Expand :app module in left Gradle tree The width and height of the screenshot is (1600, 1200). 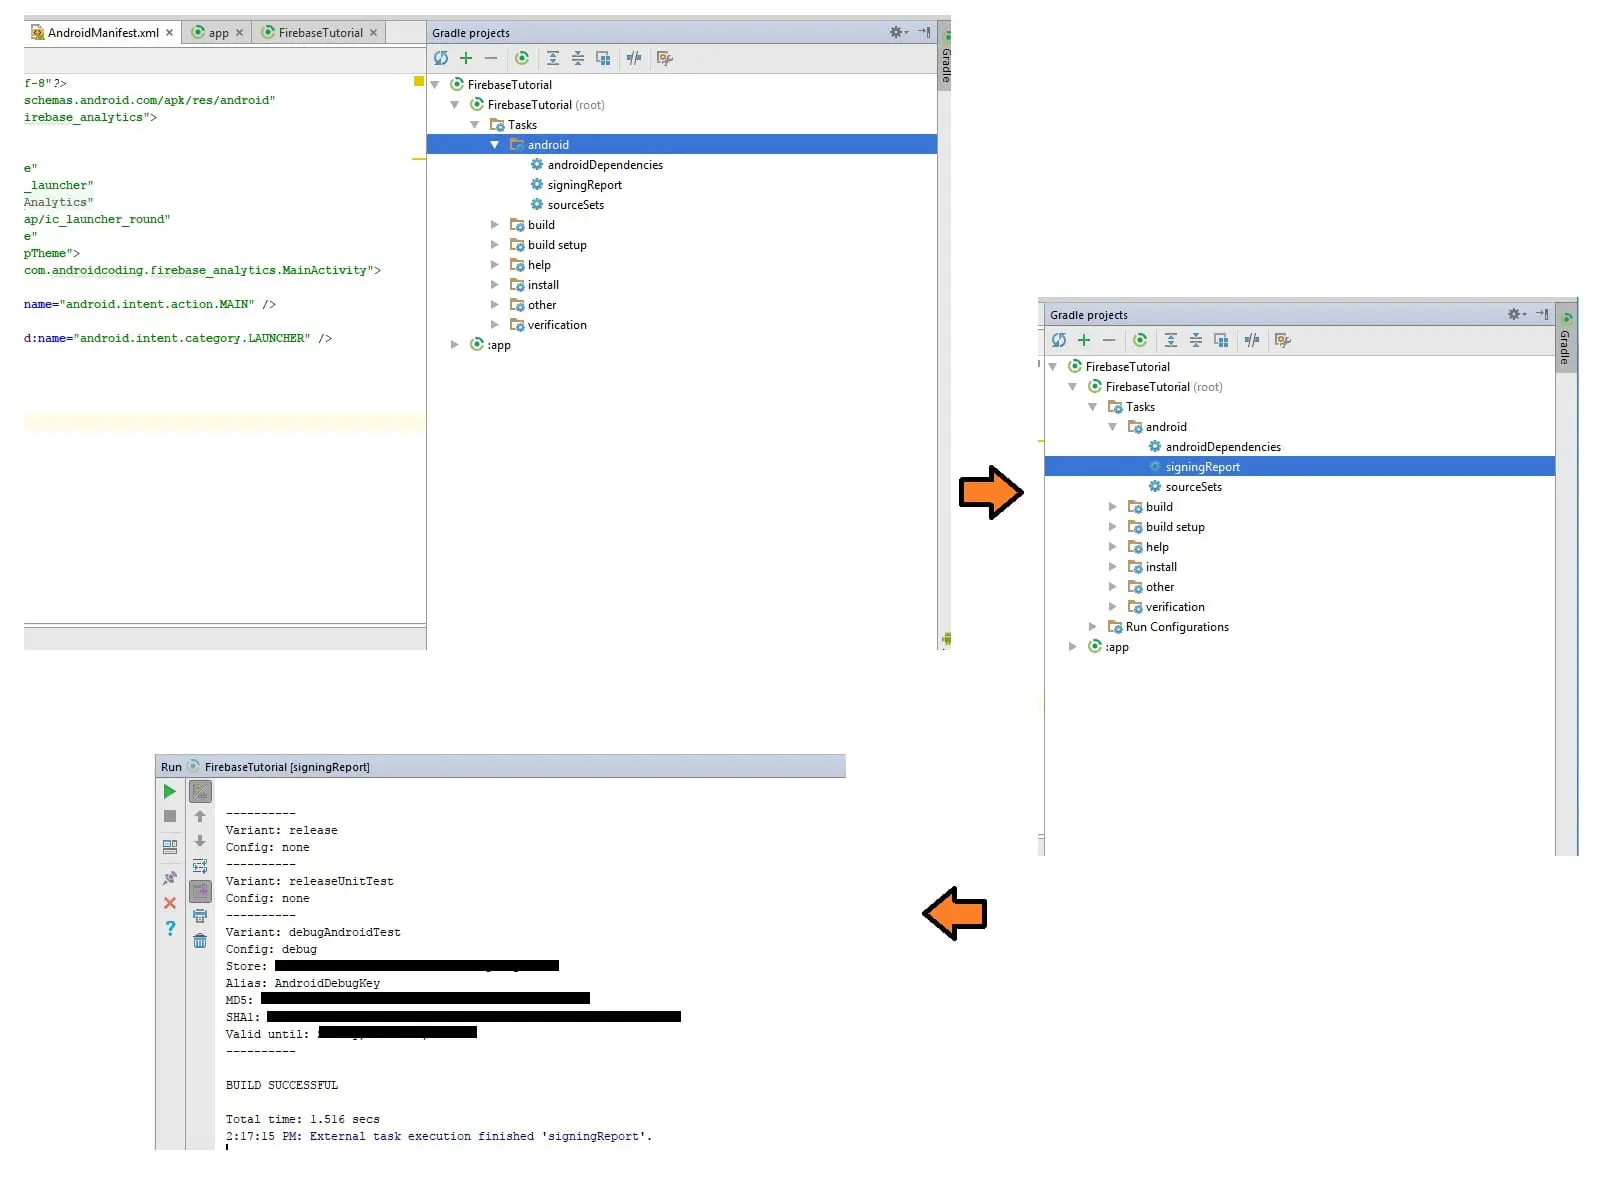(454, 345)
